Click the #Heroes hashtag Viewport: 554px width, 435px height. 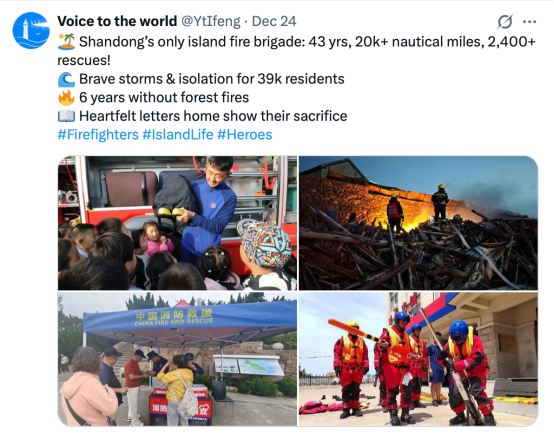[244, 135]
